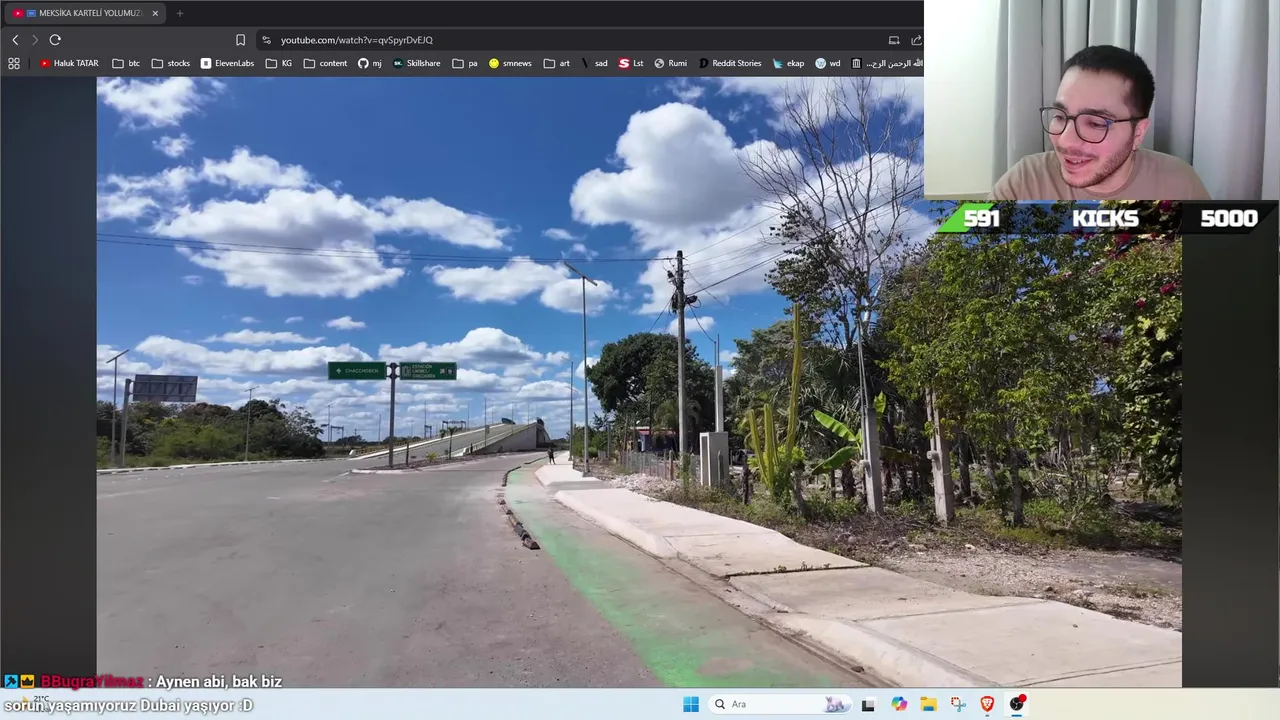The height and width of the screenshot is (720, 1280).
Task: Switch to Brave browser on the taskbar
Action: tap(987, 704)
